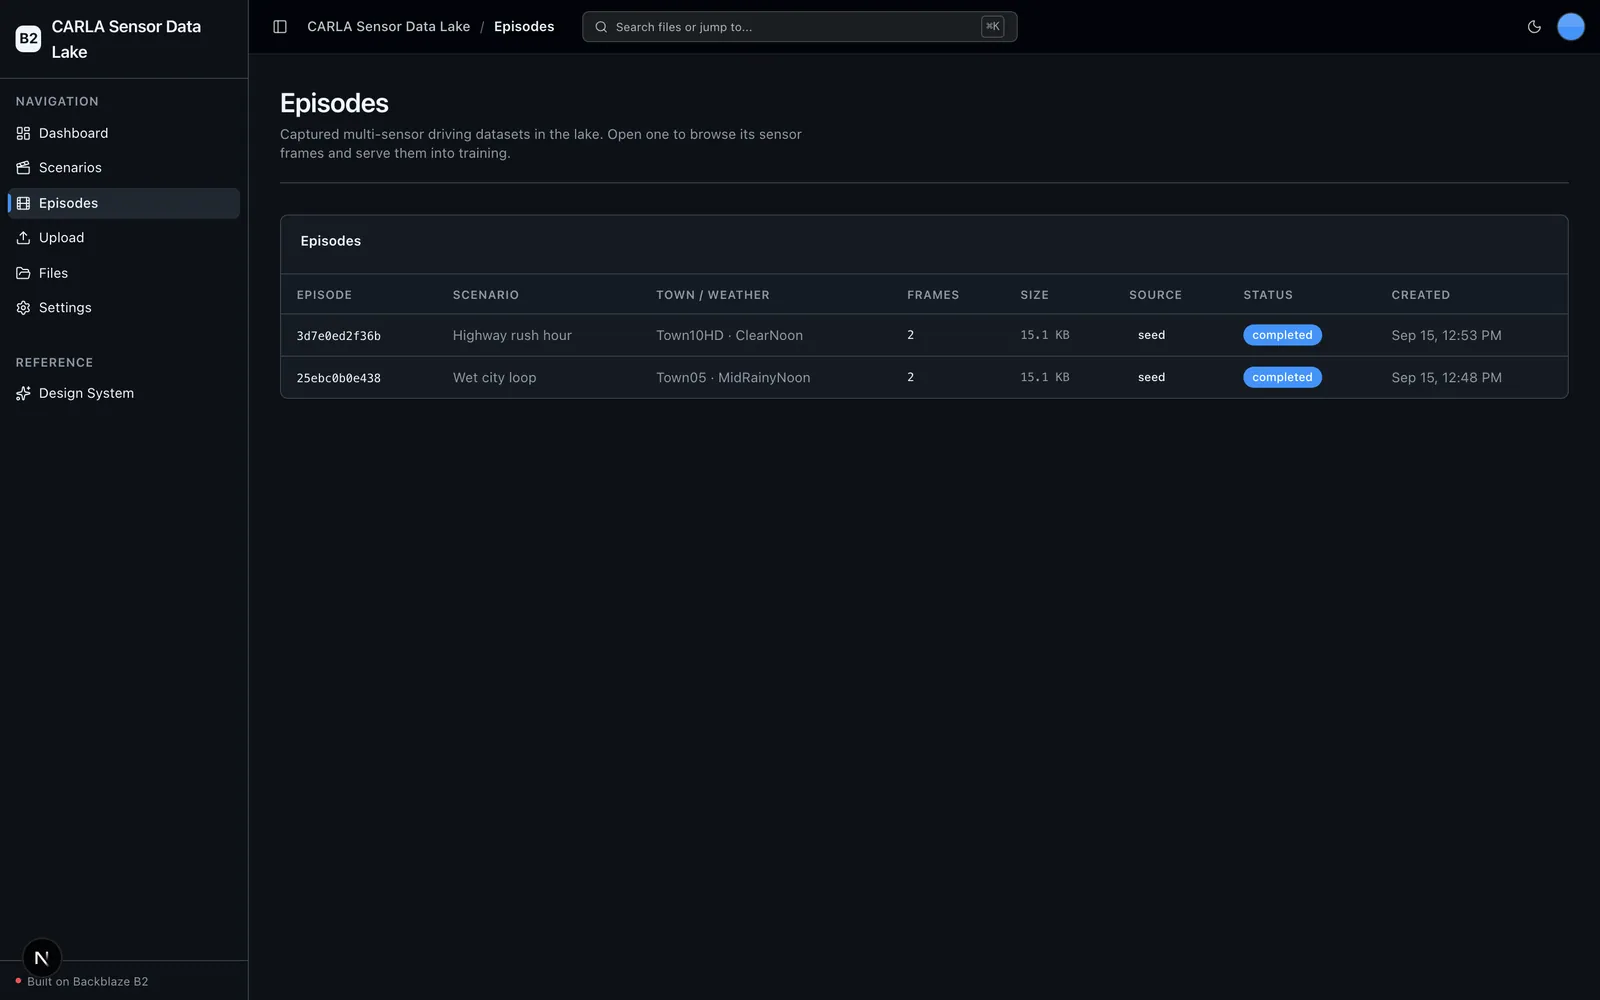Click the ⌘K shortcut badge
This screenshot has width=1600, height=1000.
tap(992, 27)
